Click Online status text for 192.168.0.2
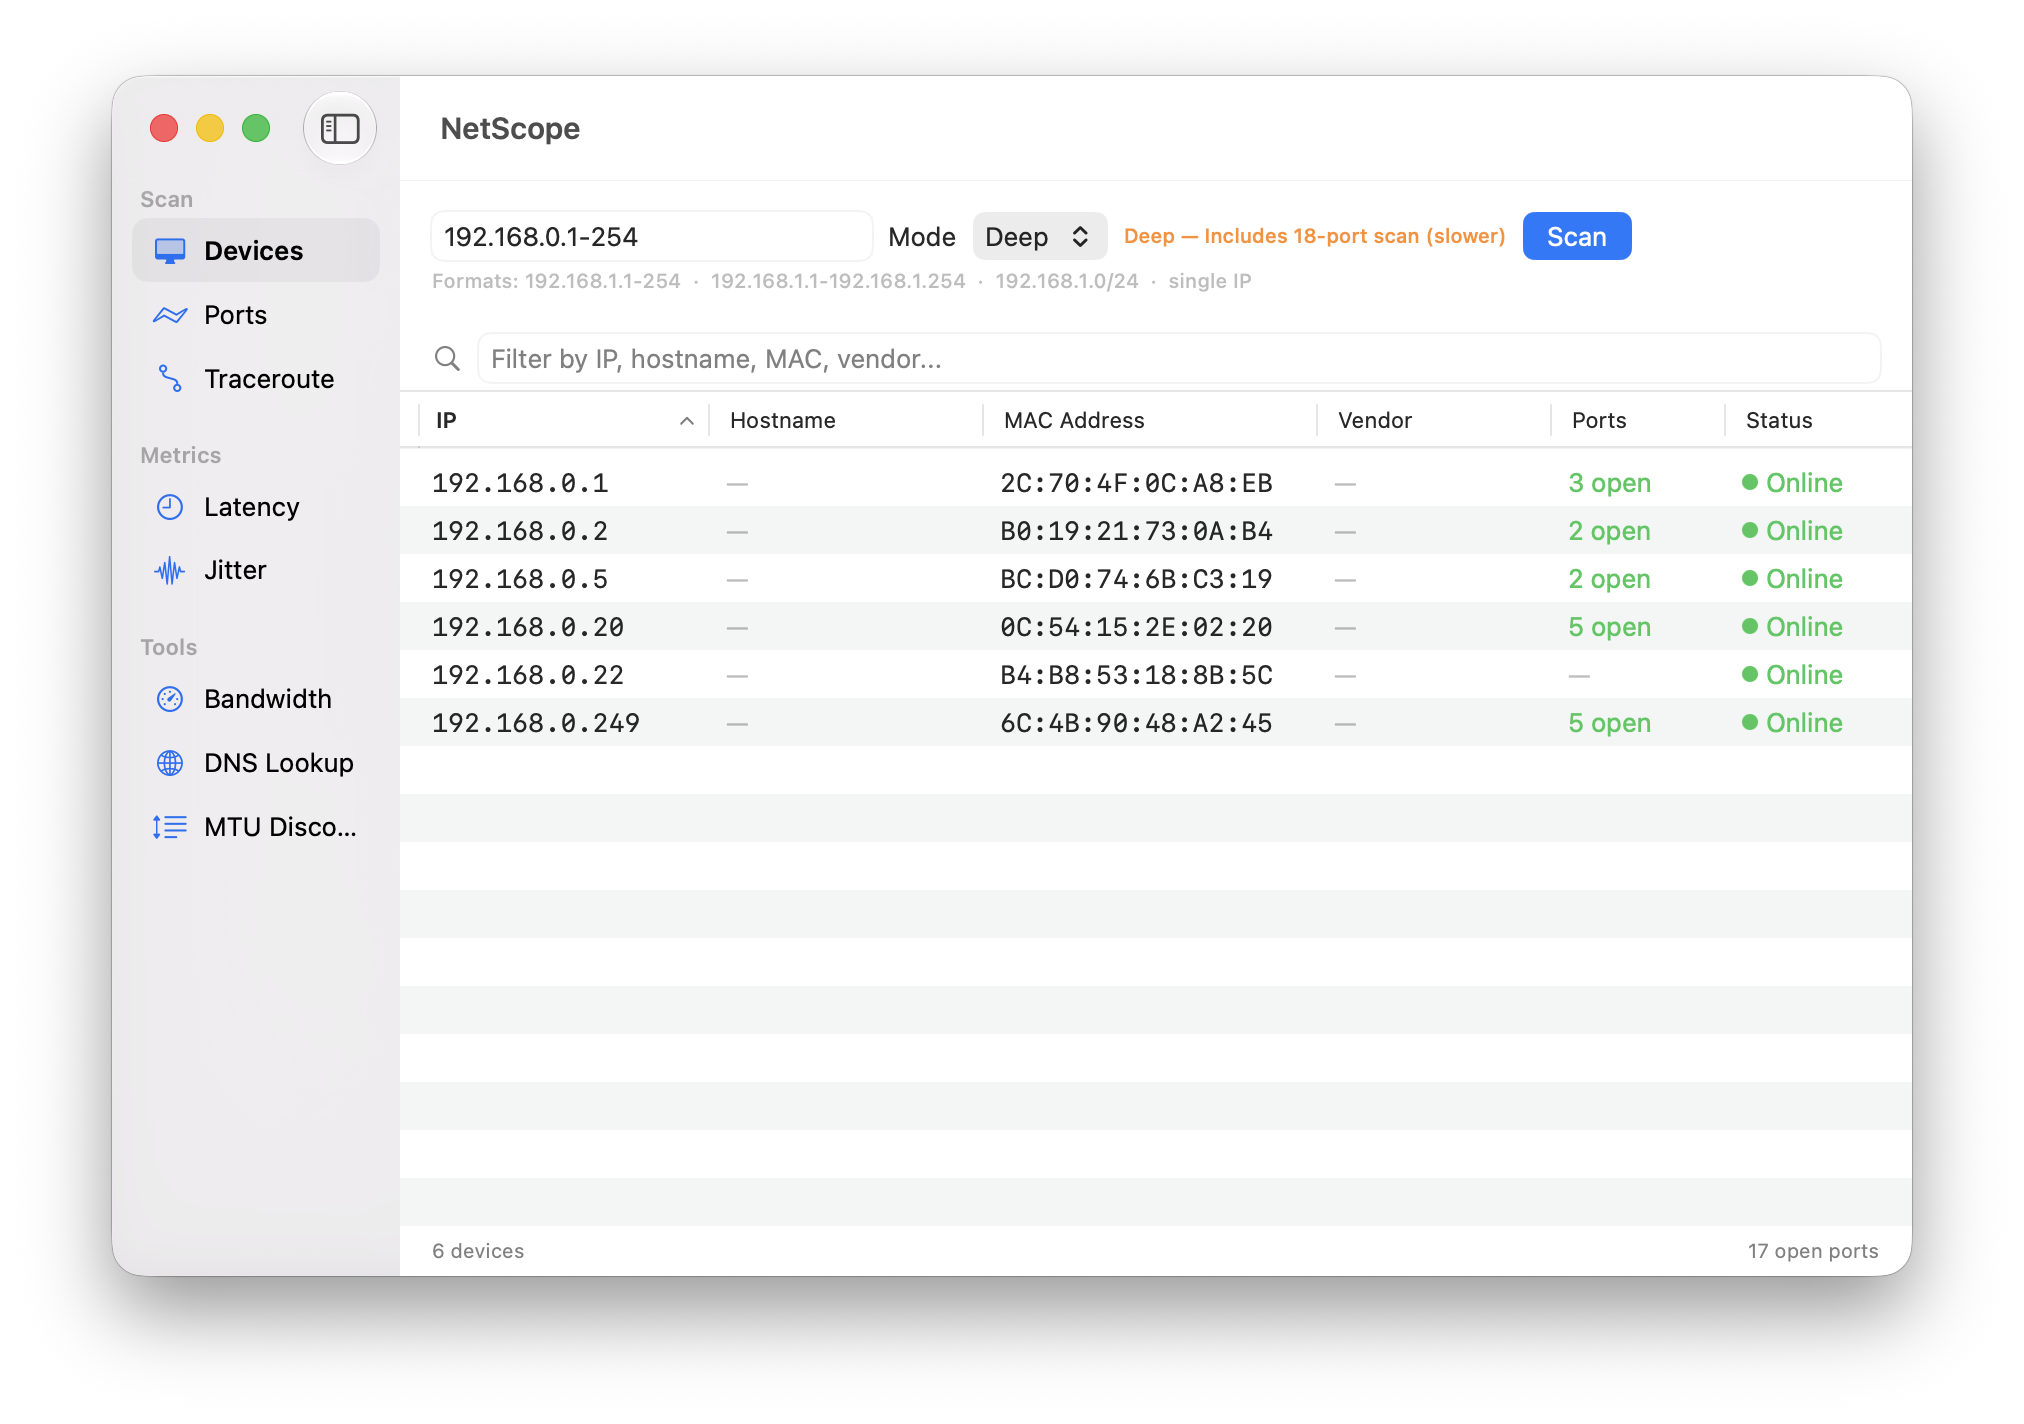The image size is (2024, 1424). (1804, 531)
